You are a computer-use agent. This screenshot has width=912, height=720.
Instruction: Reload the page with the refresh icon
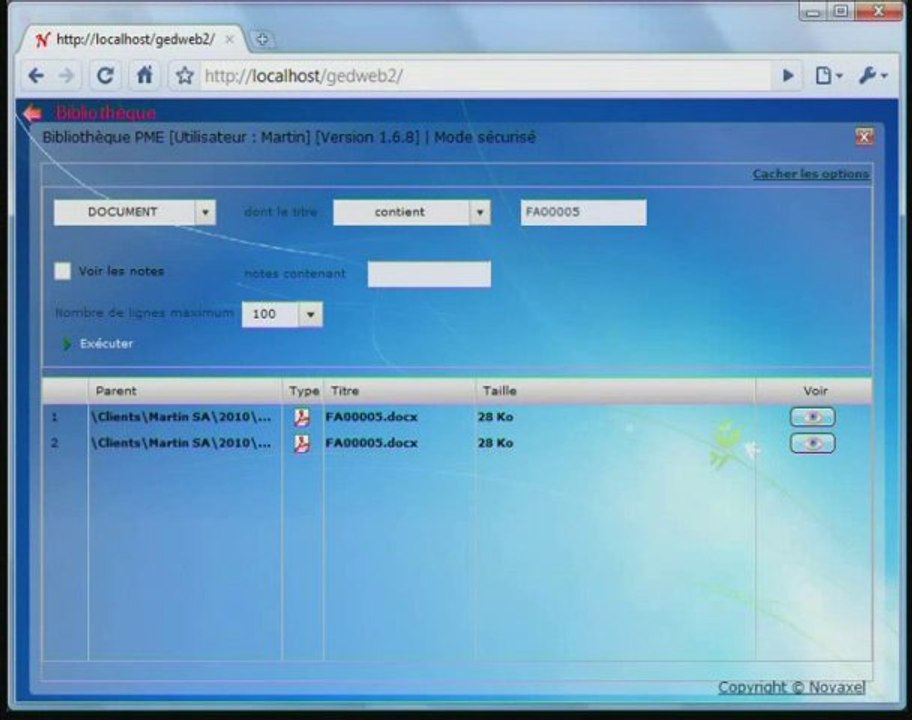tap(105, 76)
